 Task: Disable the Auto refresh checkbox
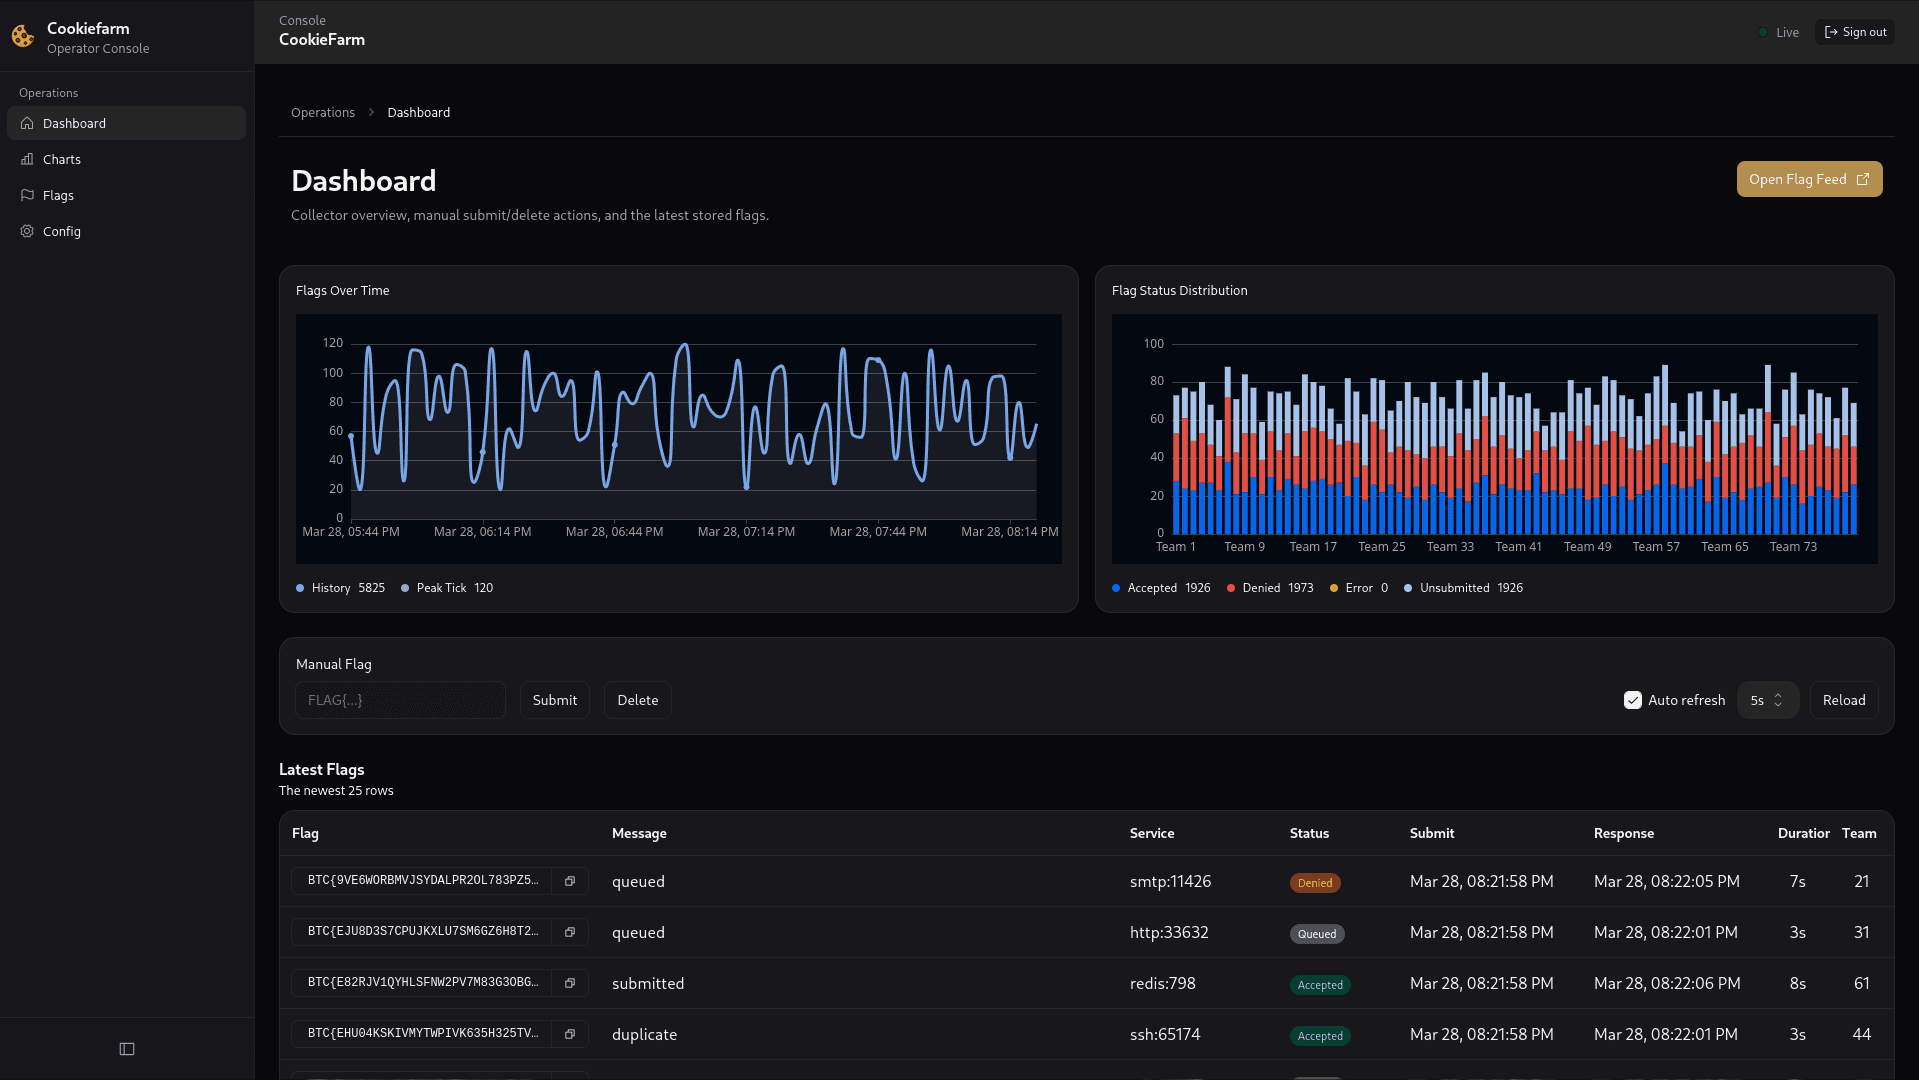(1633, 700)
